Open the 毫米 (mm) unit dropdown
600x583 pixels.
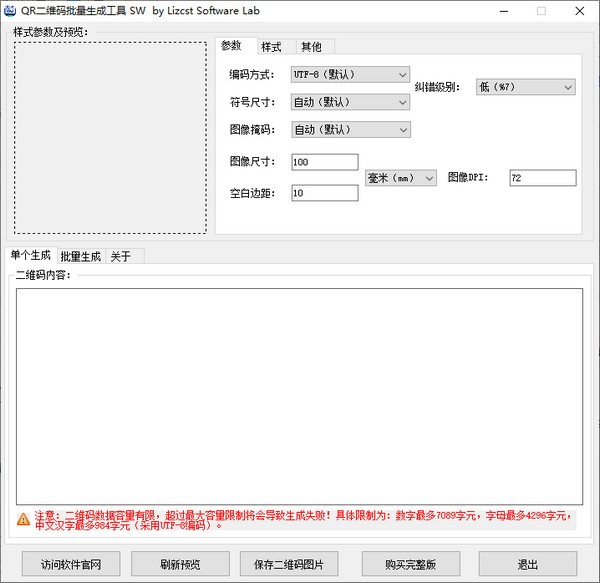[x=401, y=178]
